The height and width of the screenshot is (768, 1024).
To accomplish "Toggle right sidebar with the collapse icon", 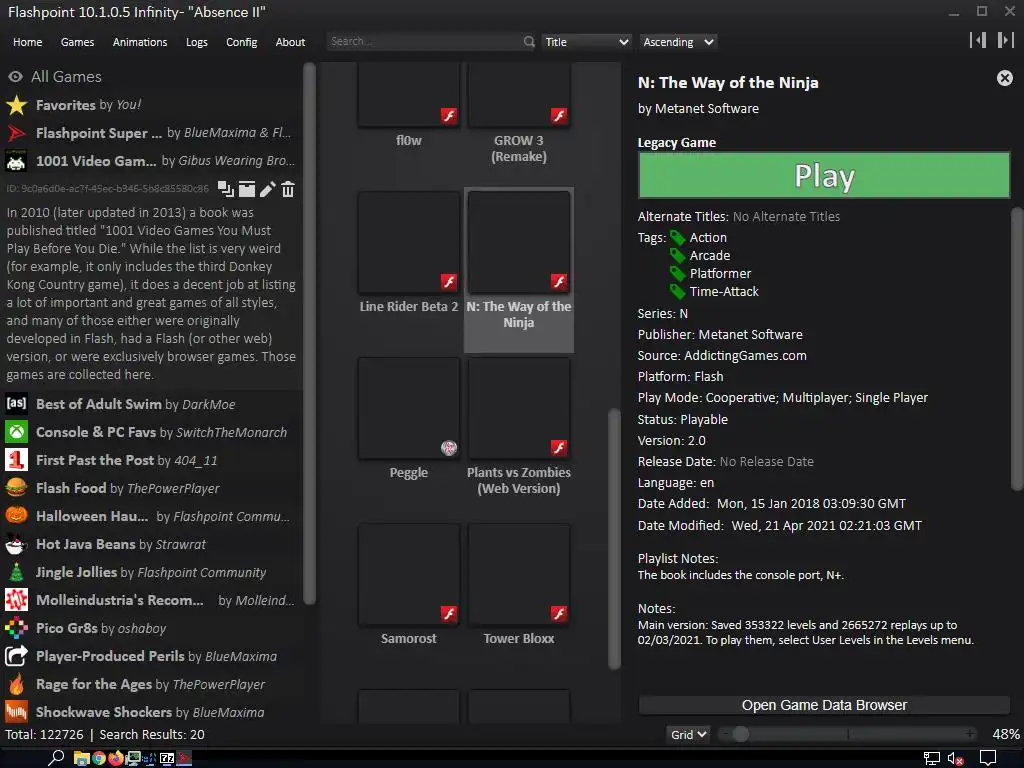I will point(1006,40).
